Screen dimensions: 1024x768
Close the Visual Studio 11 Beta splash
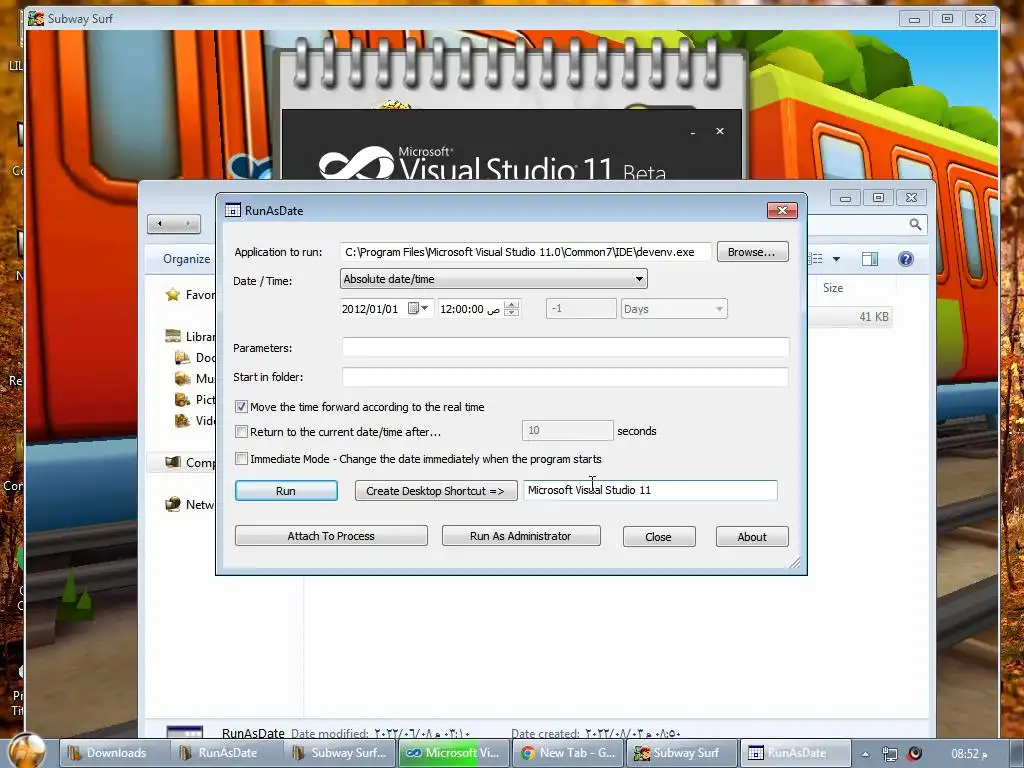[720, 131]
